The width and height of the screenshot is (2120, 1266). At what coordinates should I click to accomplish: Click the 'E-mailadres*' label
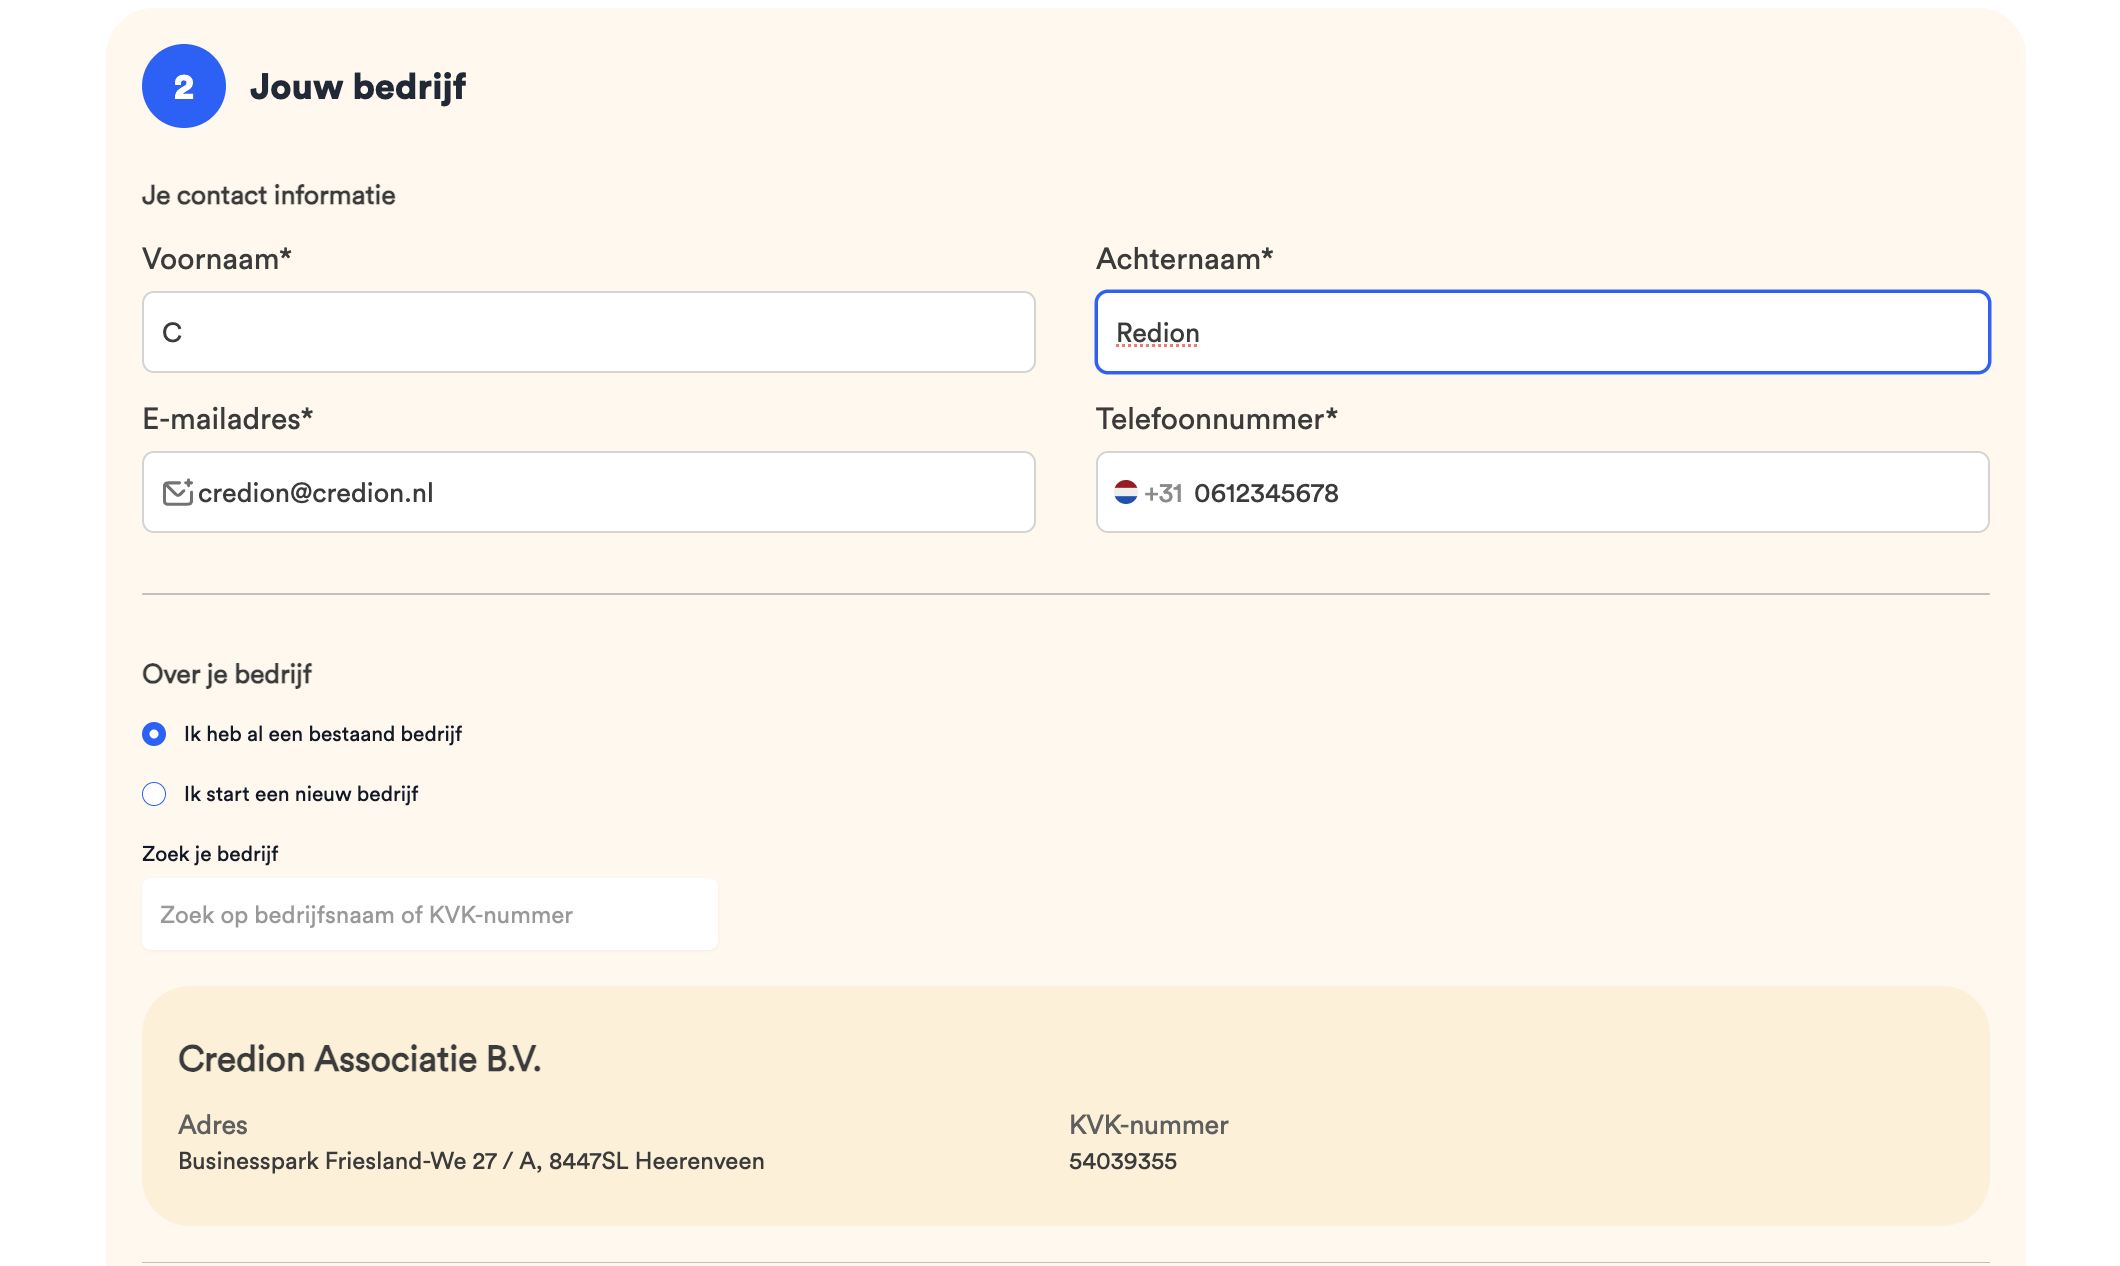pos(227,419)
